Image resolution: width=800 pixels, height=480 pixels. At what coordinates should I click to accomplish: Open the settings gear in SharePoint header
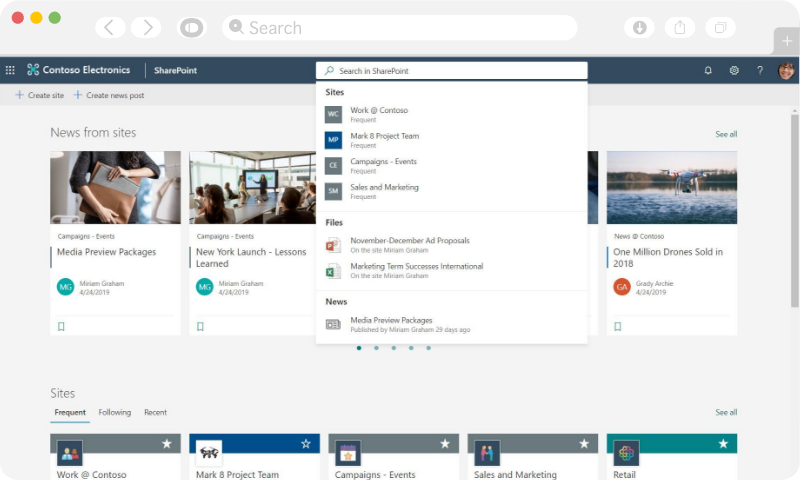734,70
